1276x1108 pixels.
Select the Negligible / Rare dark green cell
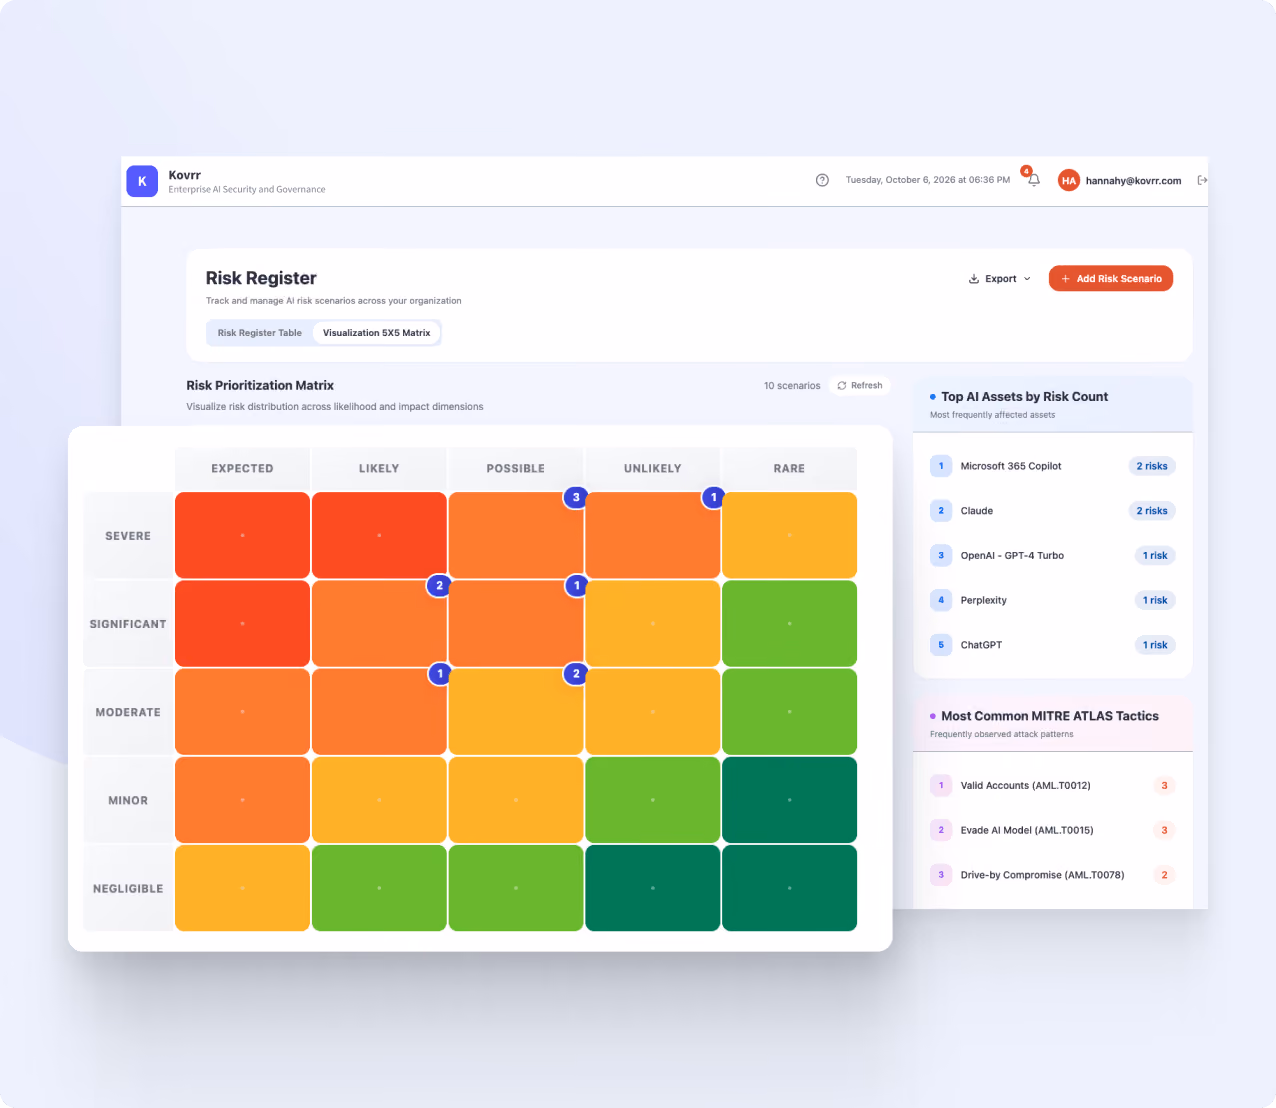pyautogui.click(x=789, y=888)
